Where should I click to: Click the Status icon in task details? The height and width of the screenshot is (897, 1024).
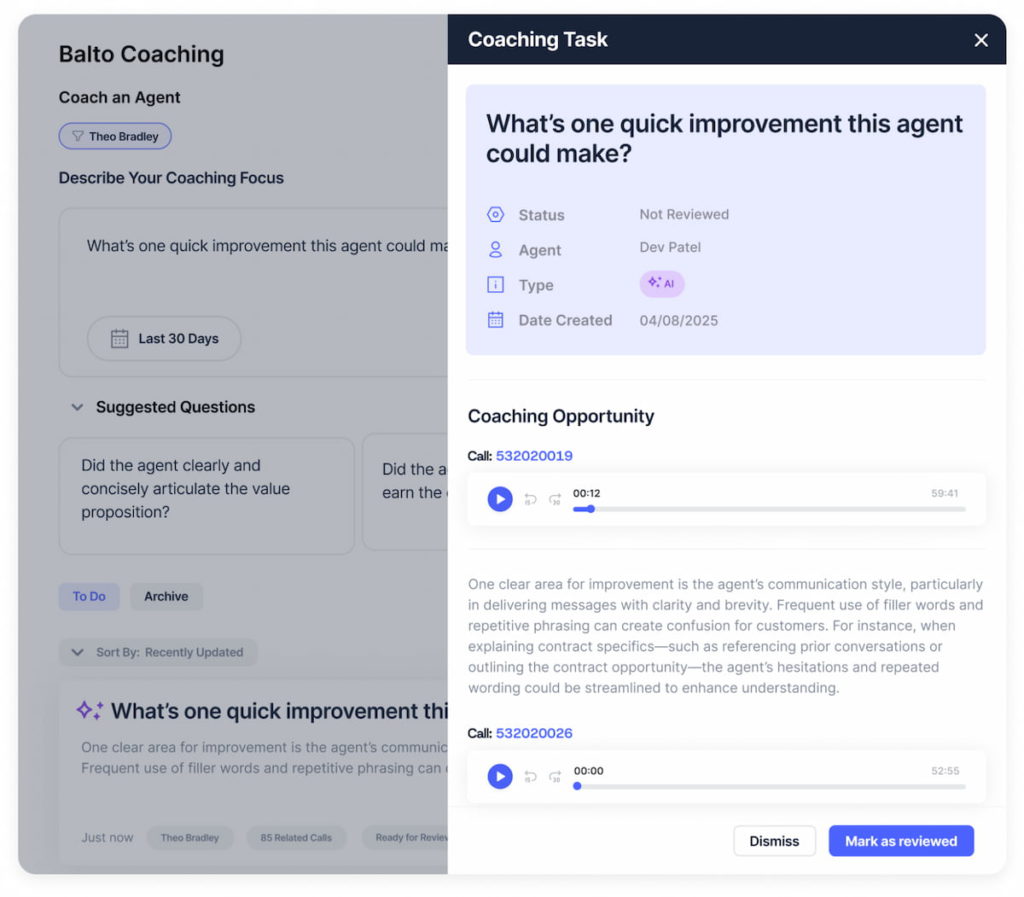coord(496,214)
